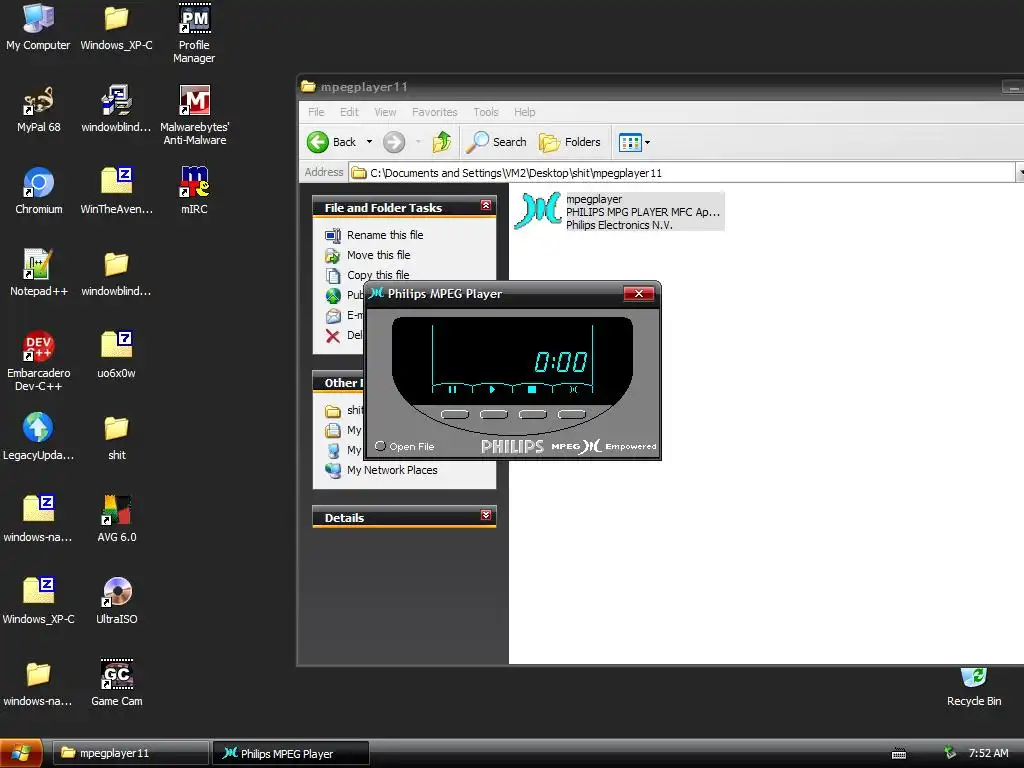Open the File menu in Explorer
1024x768 pixels.
click(316, 112)
